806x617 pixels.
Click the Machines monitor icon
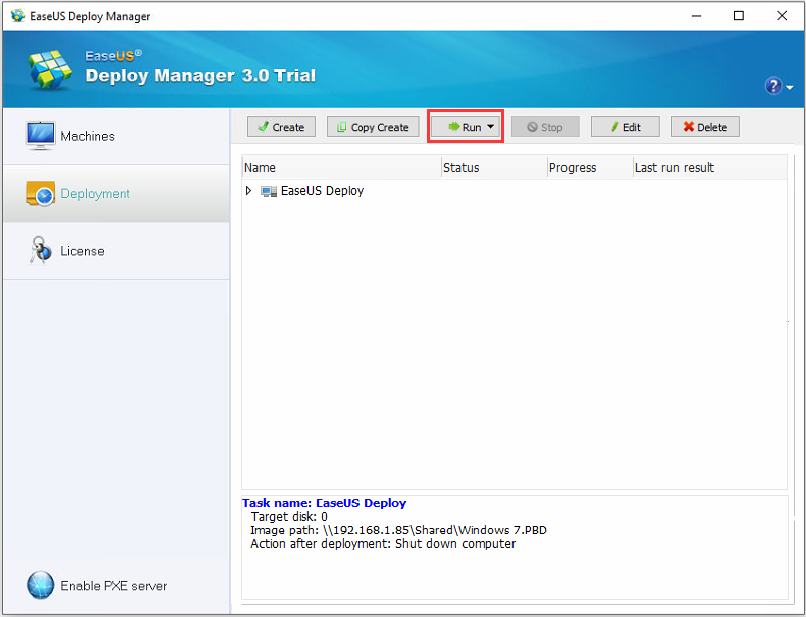coord(40,136)
